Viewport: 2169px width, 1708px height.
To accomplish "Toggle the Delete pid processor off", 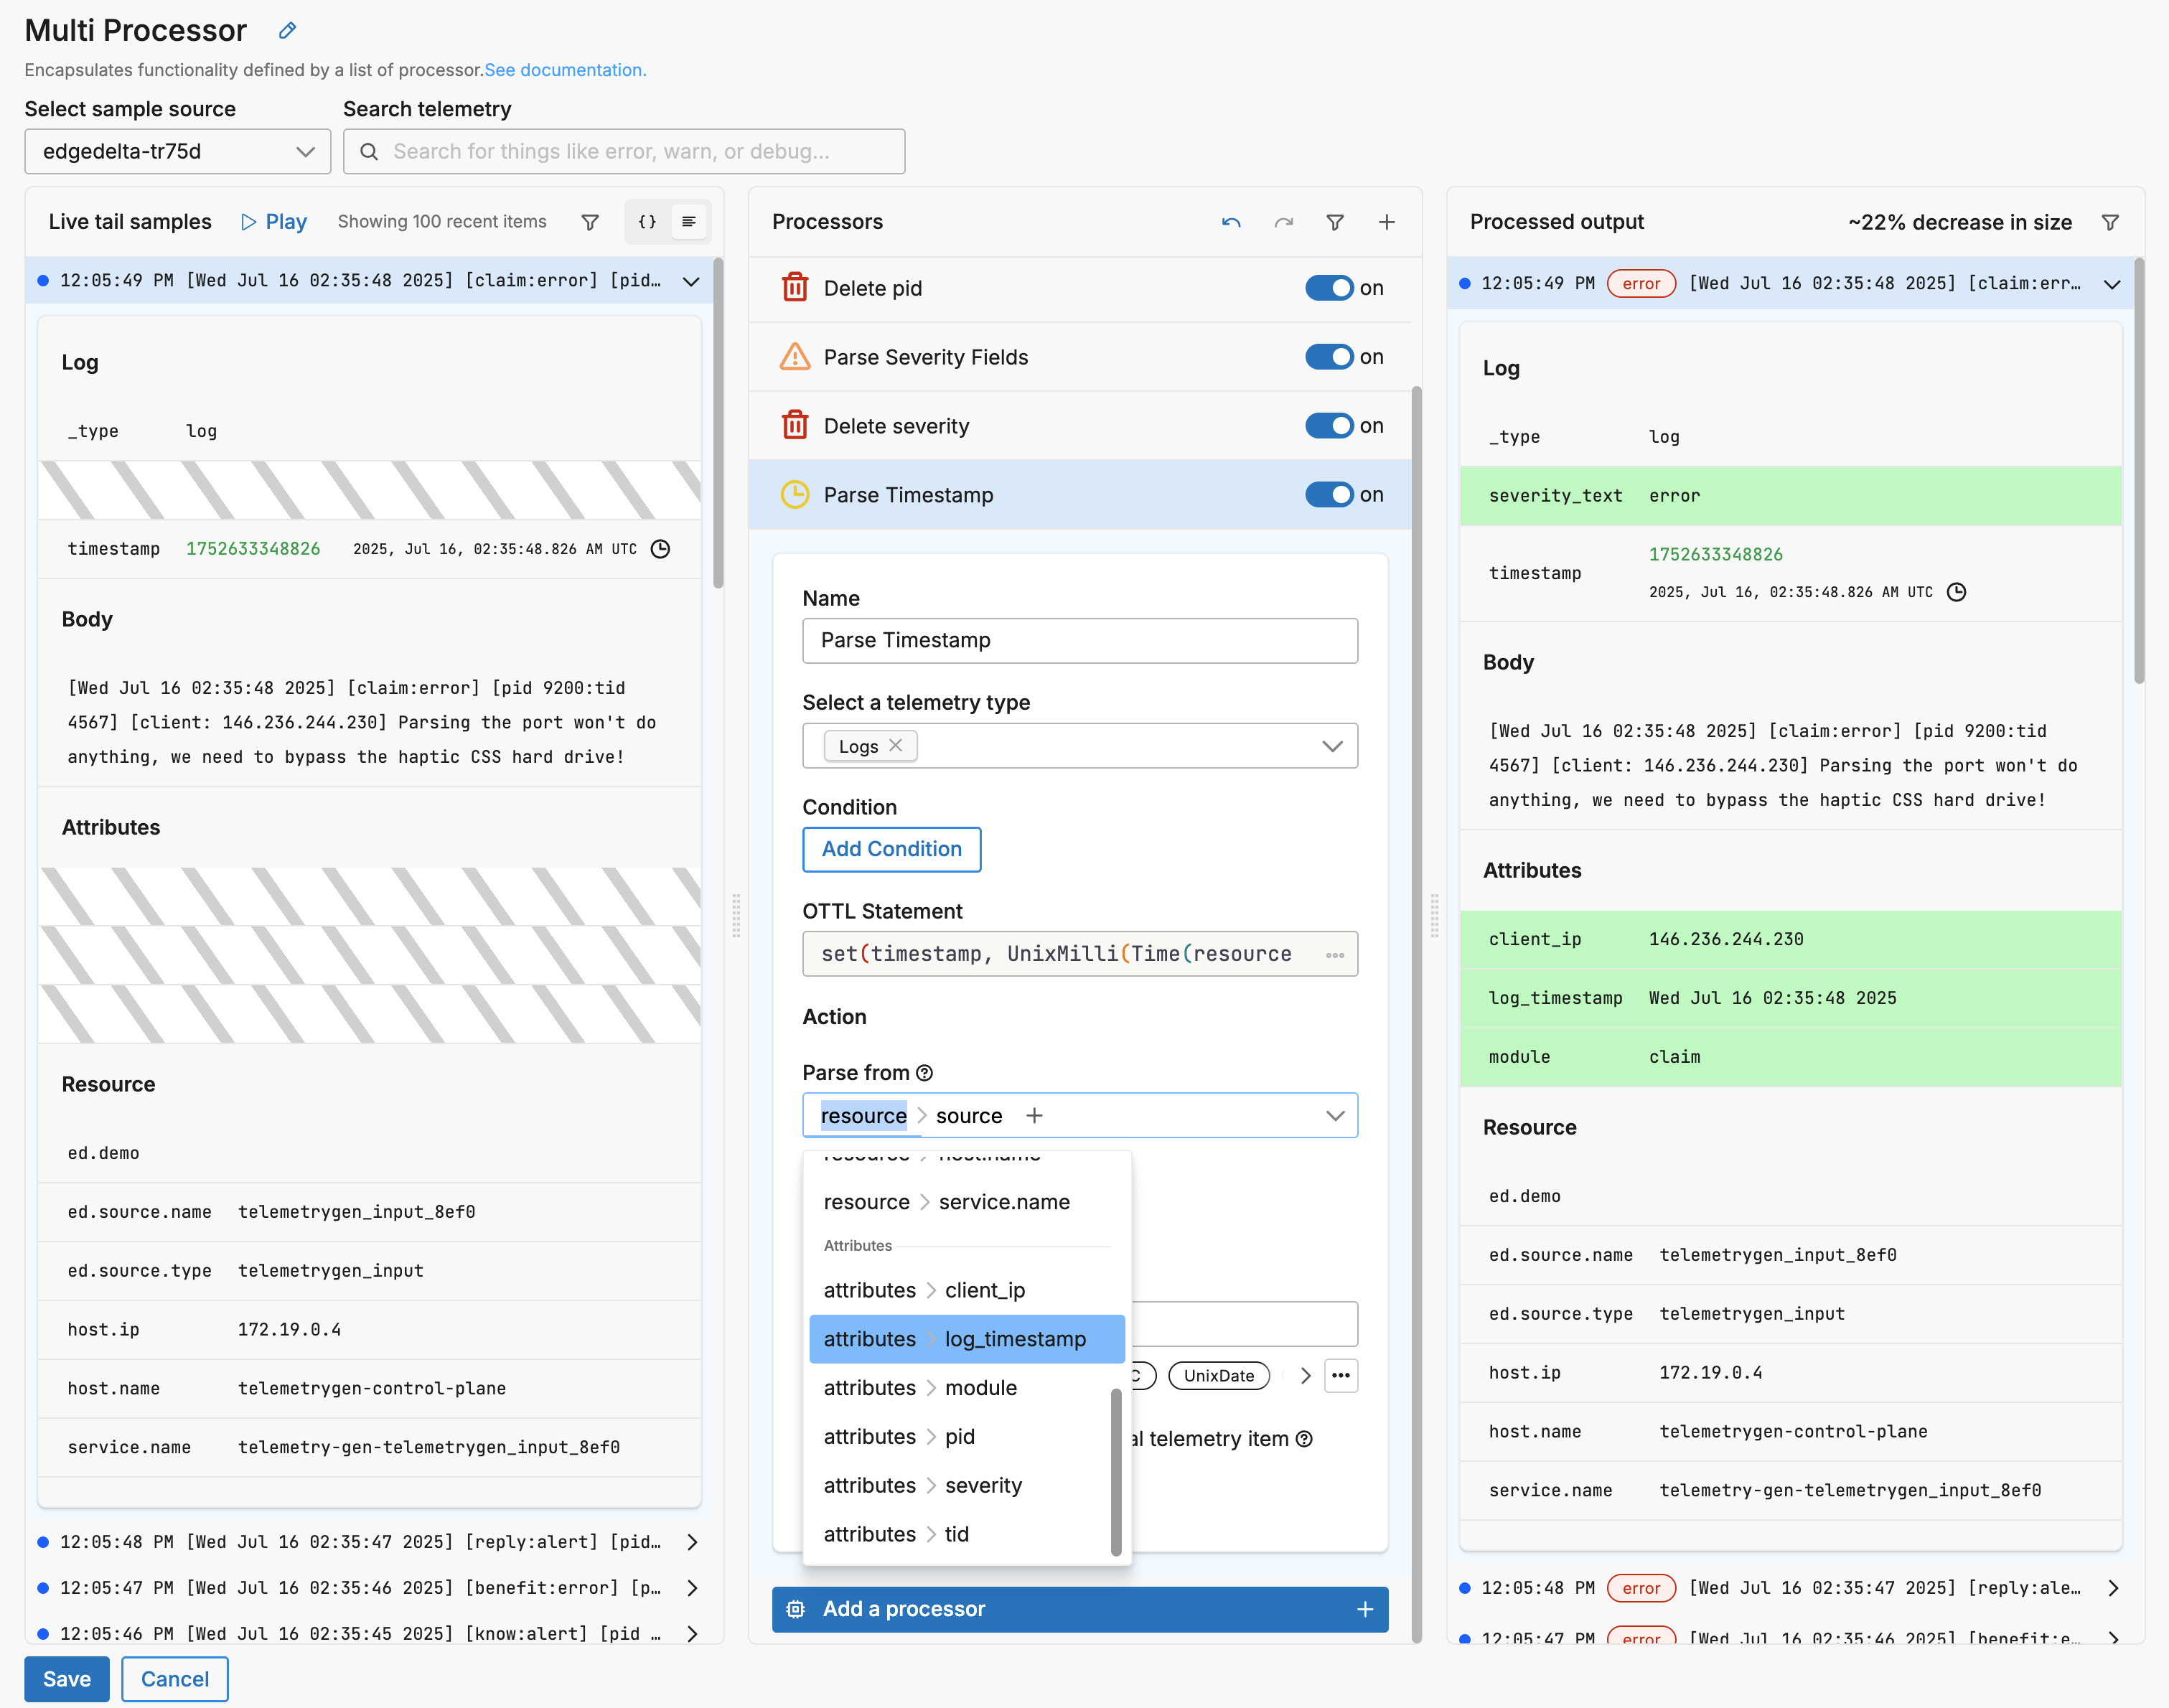I will click(x=1329, y=288).
